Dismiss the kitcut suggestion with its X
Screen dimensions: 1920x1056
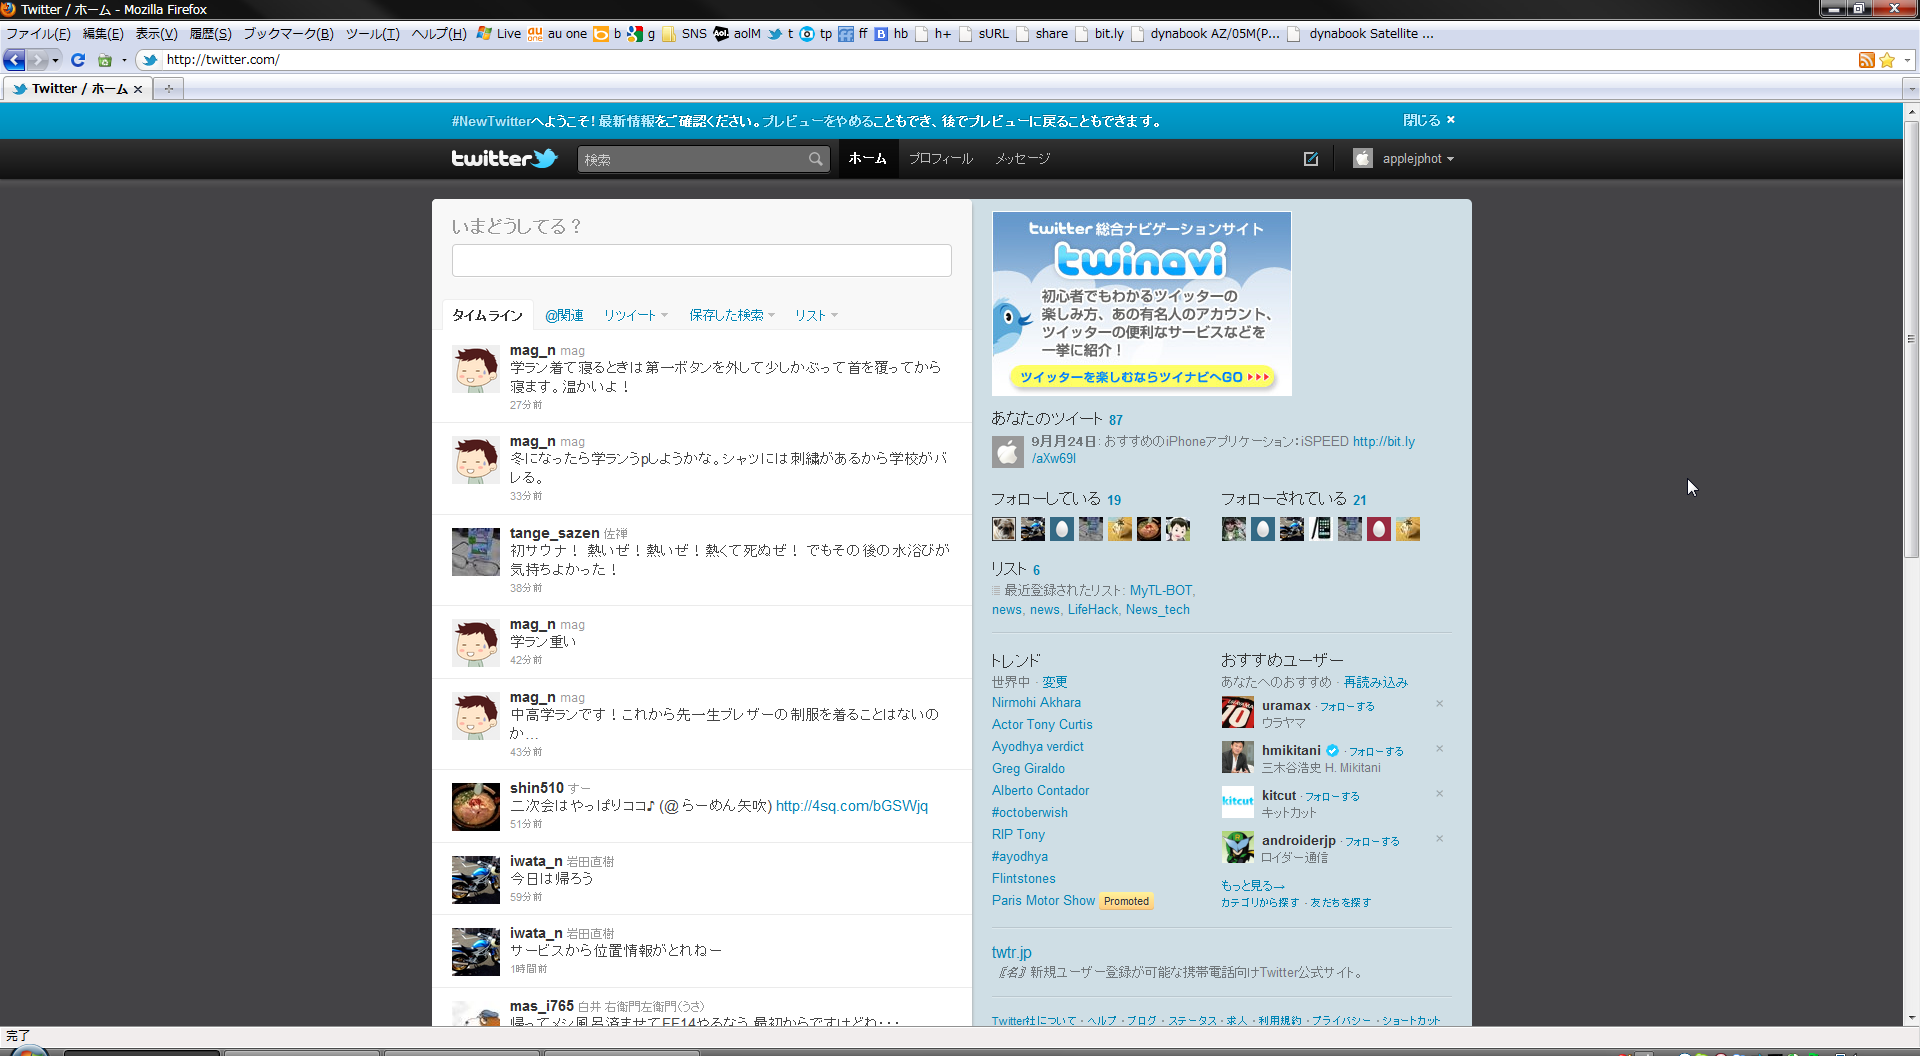1440,794
